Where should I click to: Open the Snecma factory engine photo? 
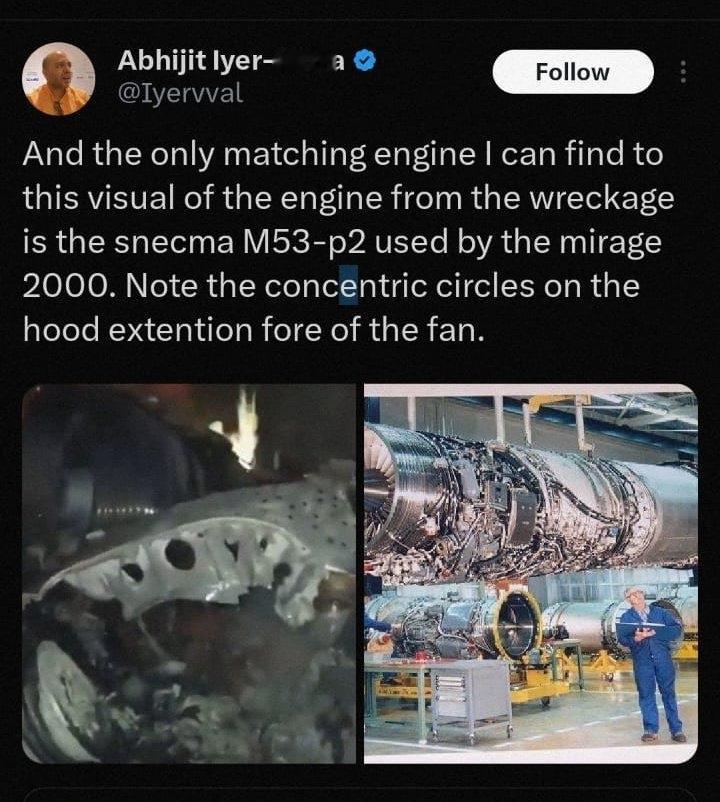pos(531,573)
